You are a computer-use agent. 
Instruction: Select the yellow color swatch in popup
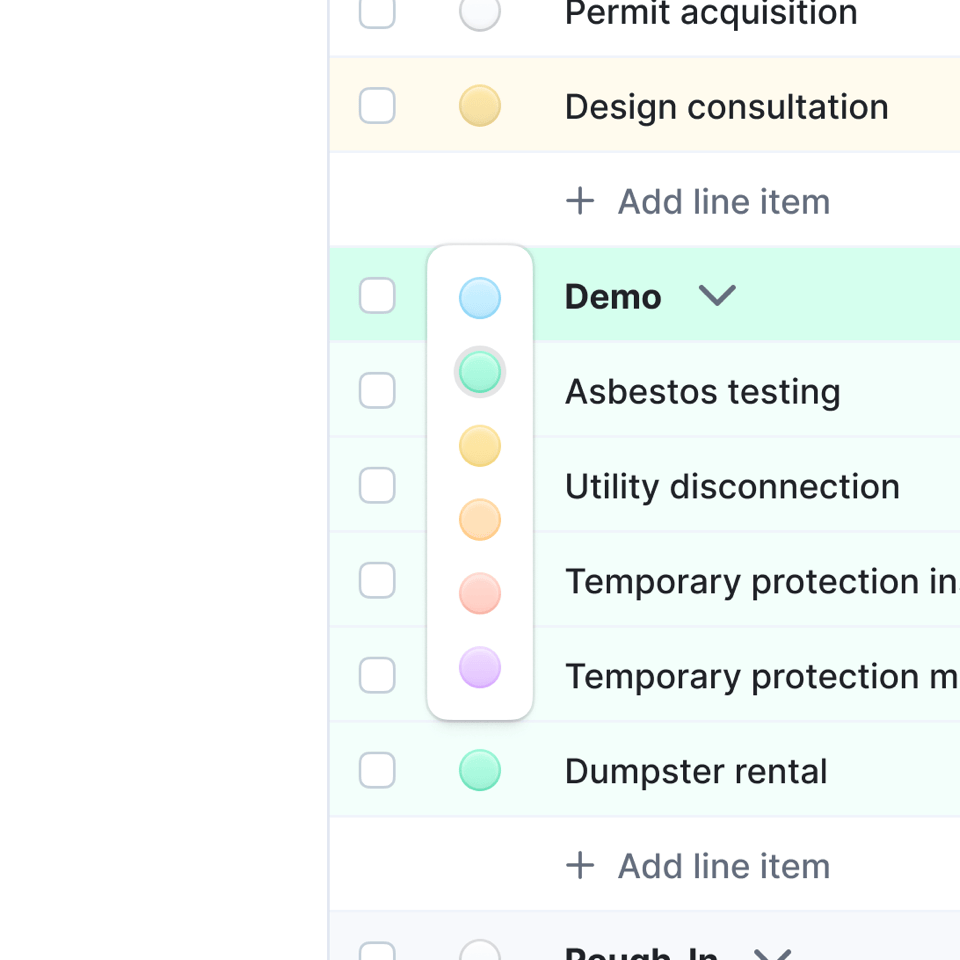click(480, 446)
